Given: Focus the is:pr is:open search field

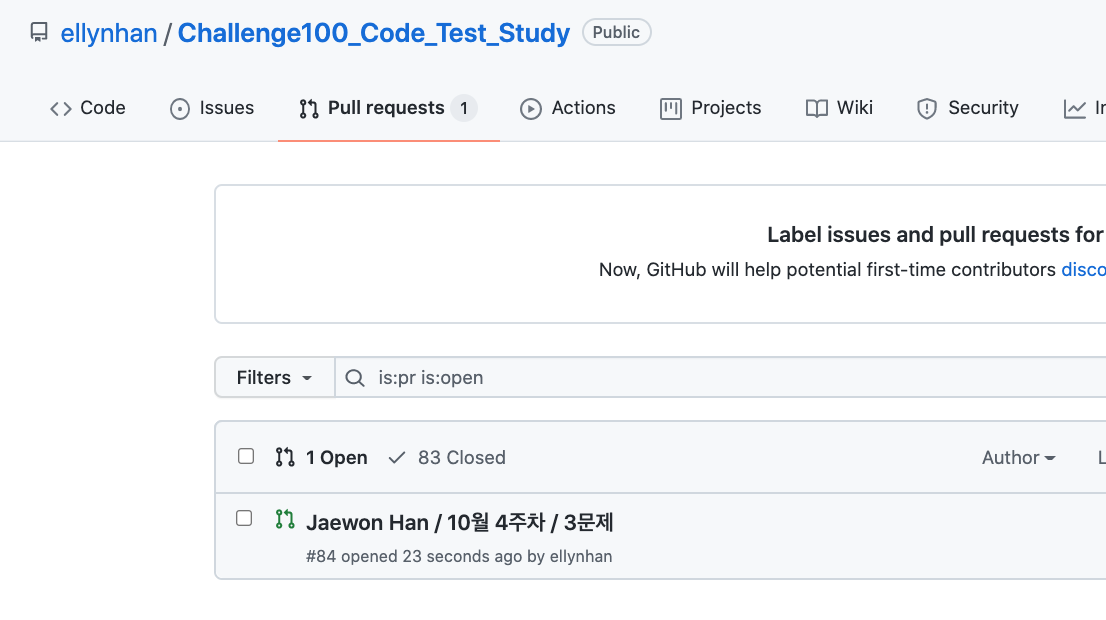Looking at the screenshot, I should coord(700,378).
